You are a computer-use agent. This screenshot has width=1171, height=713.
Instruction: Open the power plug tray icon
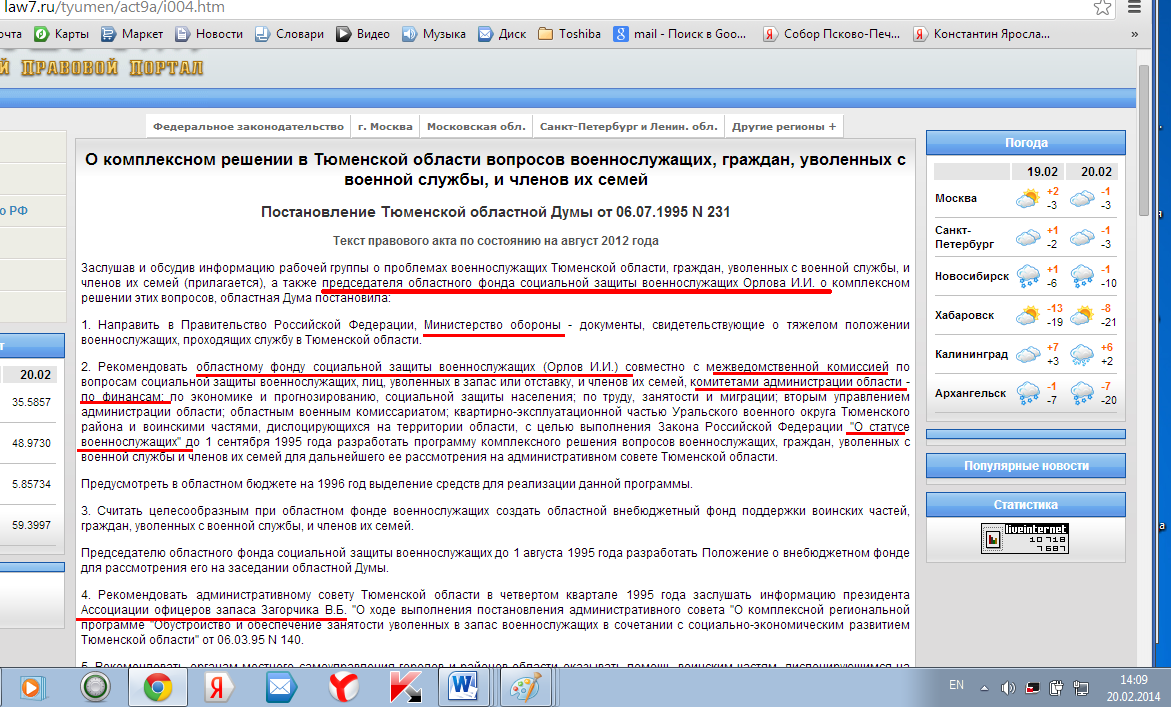(1056, 688)
